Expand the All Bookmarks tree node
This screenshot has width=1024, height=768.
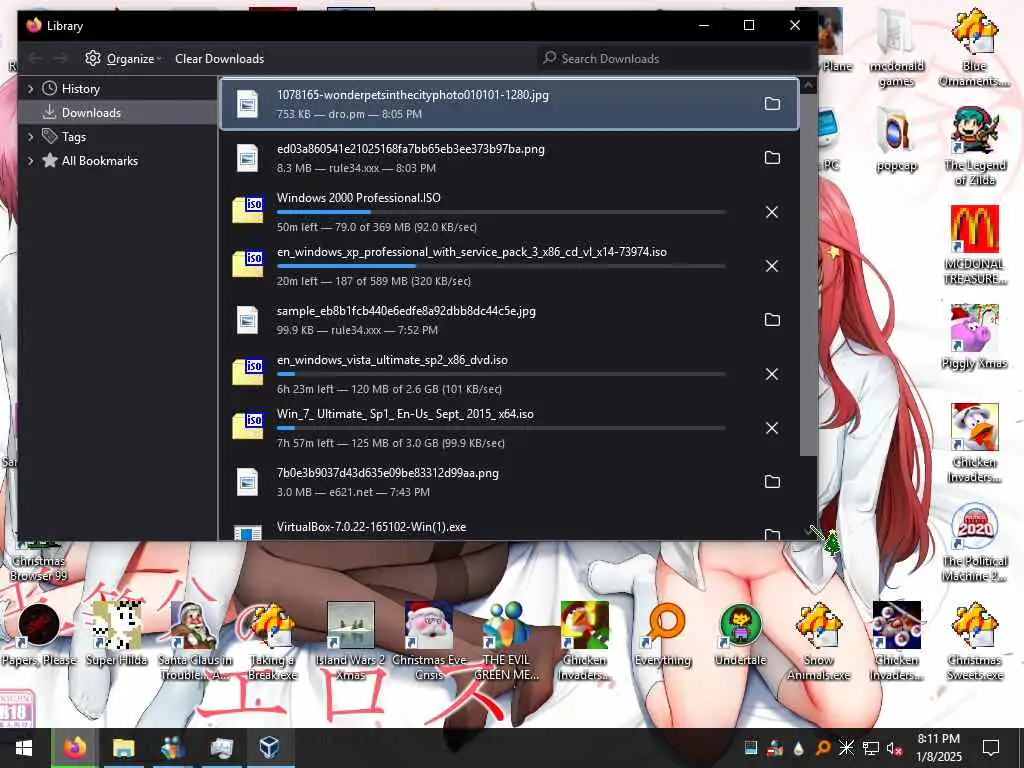point(30,161)
